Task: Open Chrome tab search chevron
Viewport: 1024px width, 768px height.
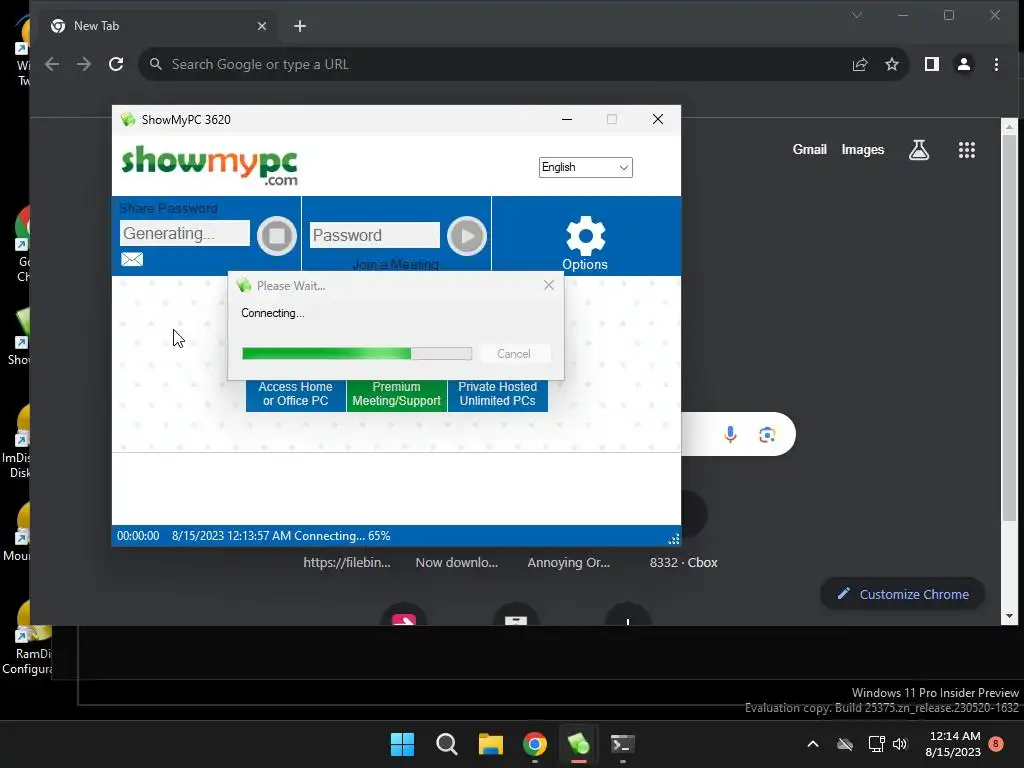Action: [x=857, y=15]
